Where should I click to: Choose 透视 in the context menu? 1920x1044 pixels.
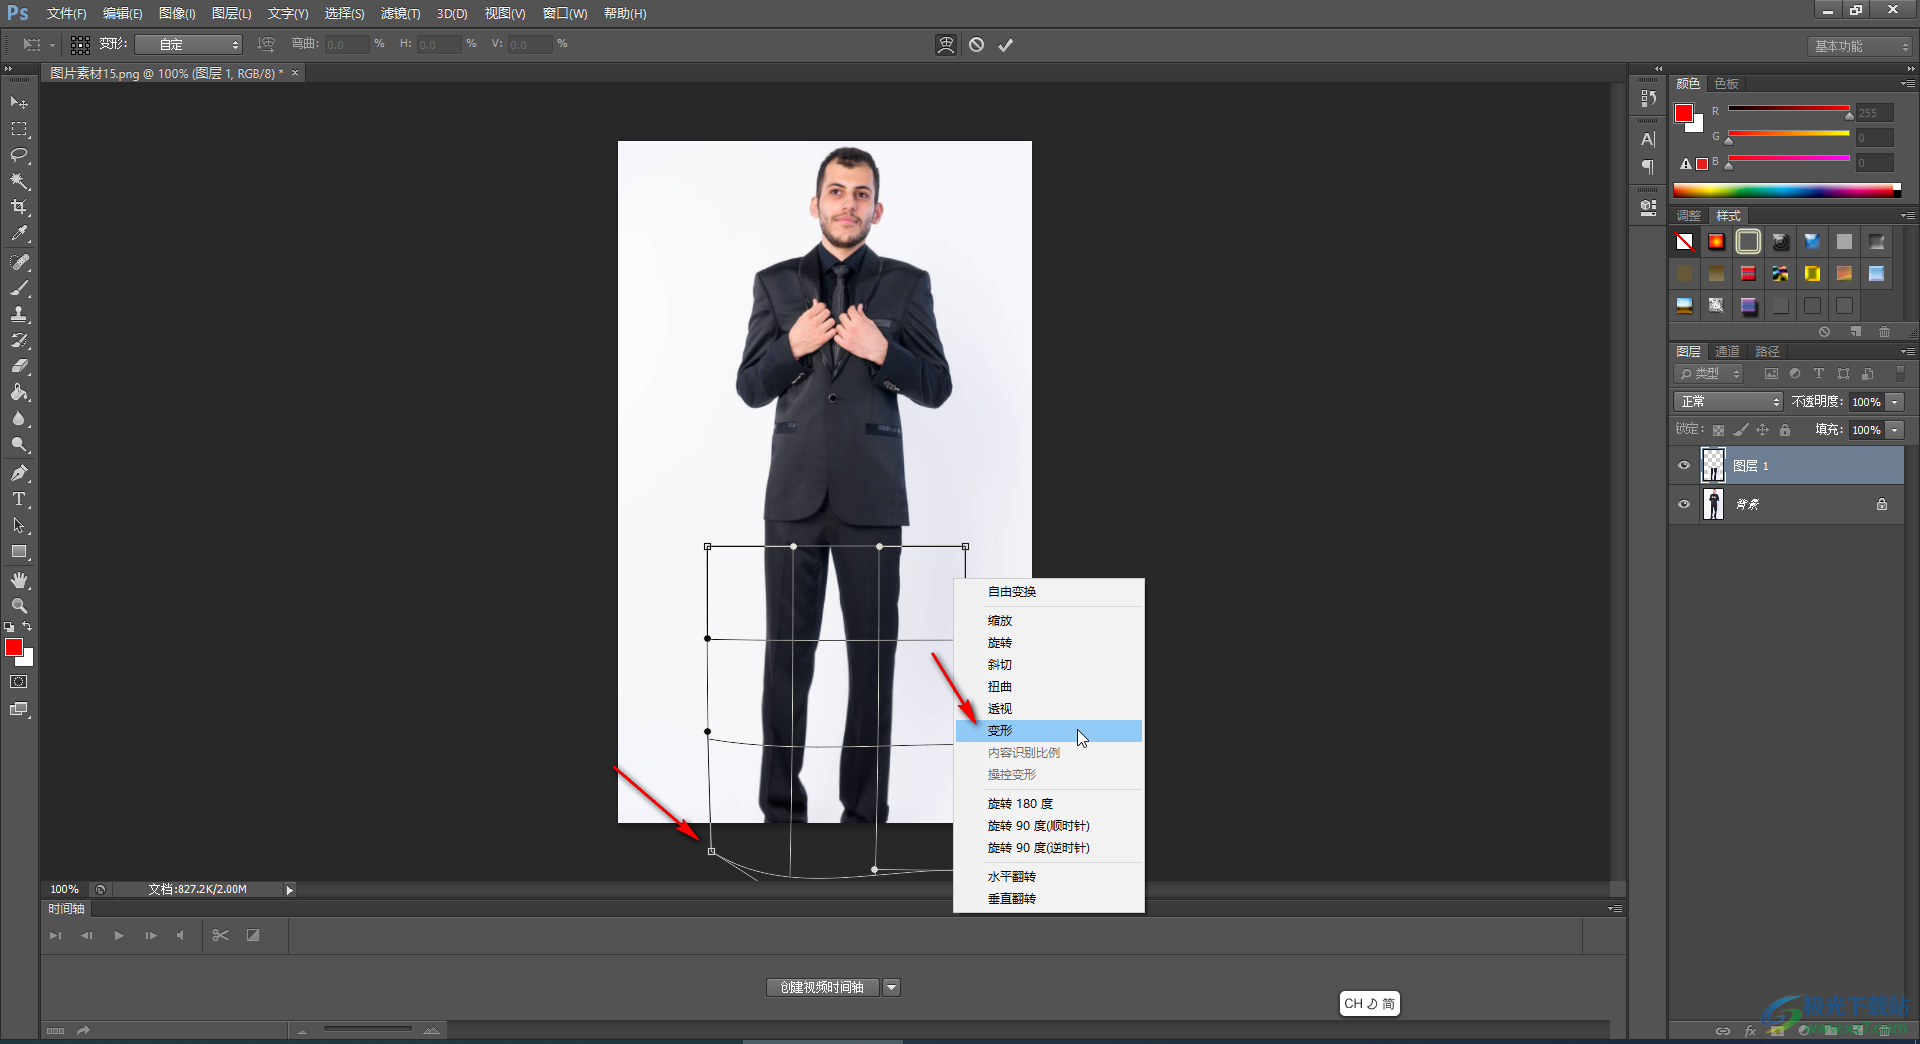click(x=1048, y=709)
